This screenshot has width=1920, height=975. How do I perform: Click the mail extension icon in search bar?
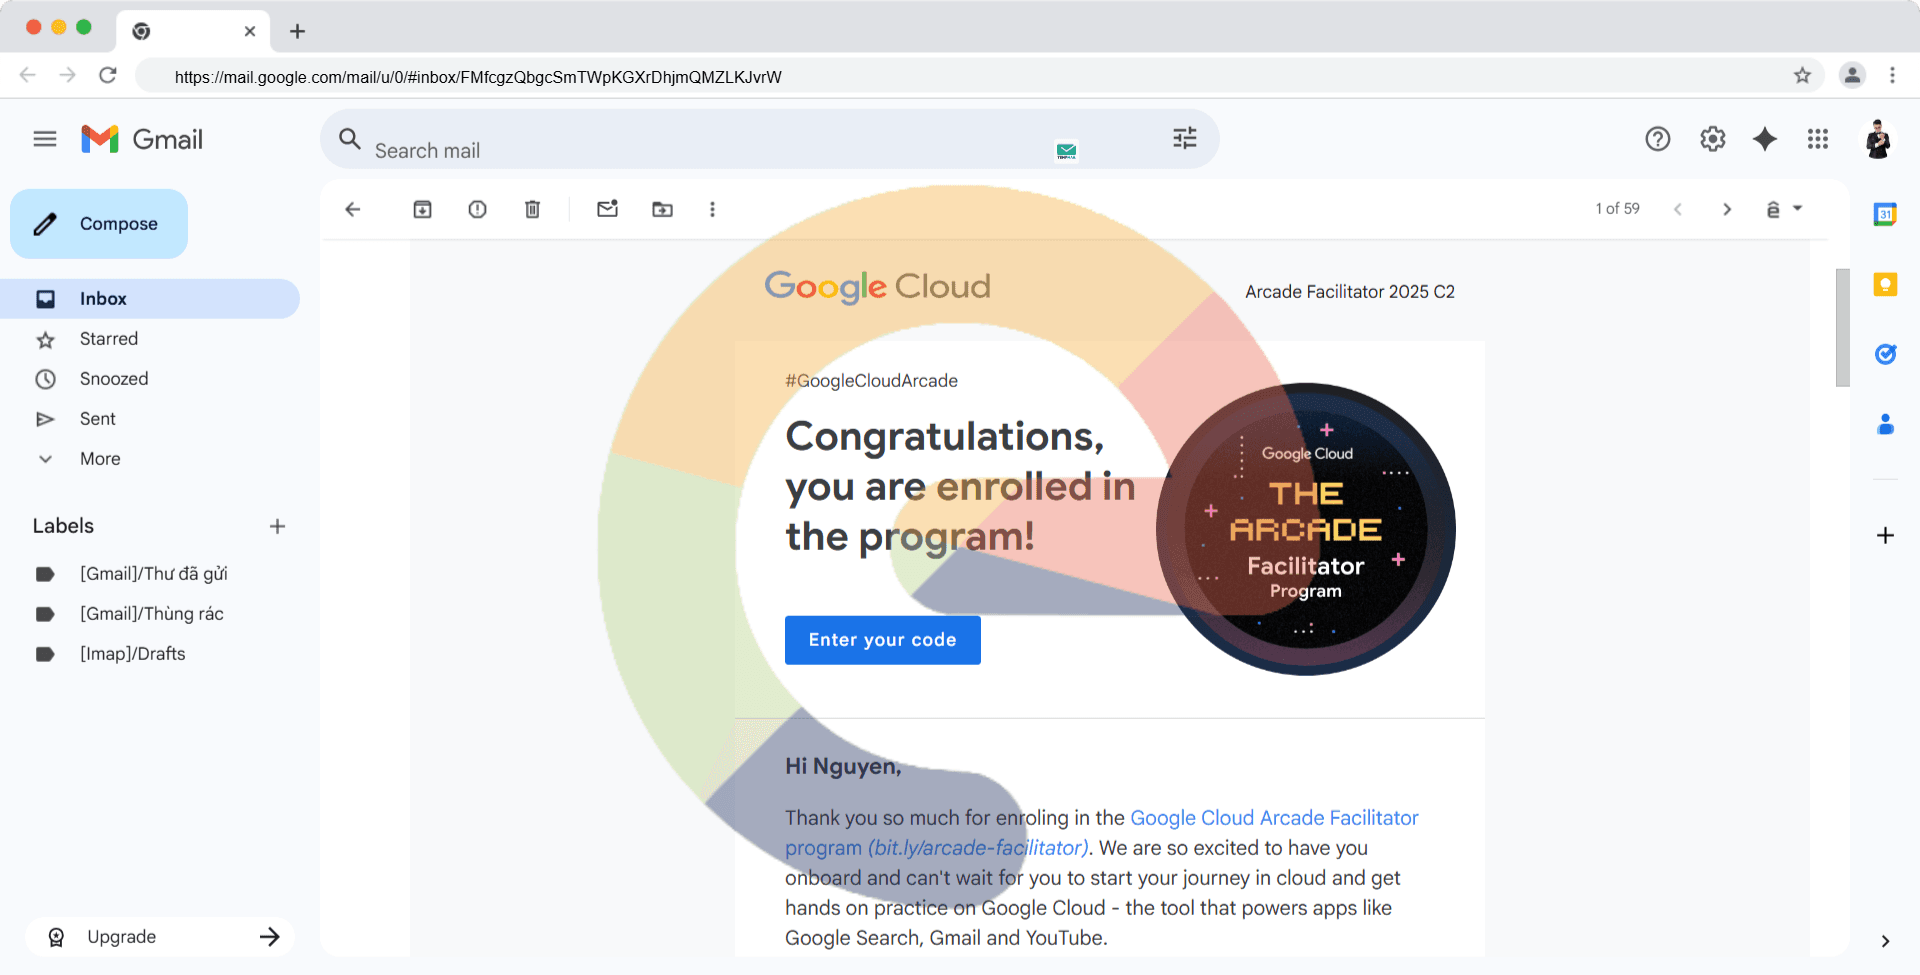pos(1067,151)
